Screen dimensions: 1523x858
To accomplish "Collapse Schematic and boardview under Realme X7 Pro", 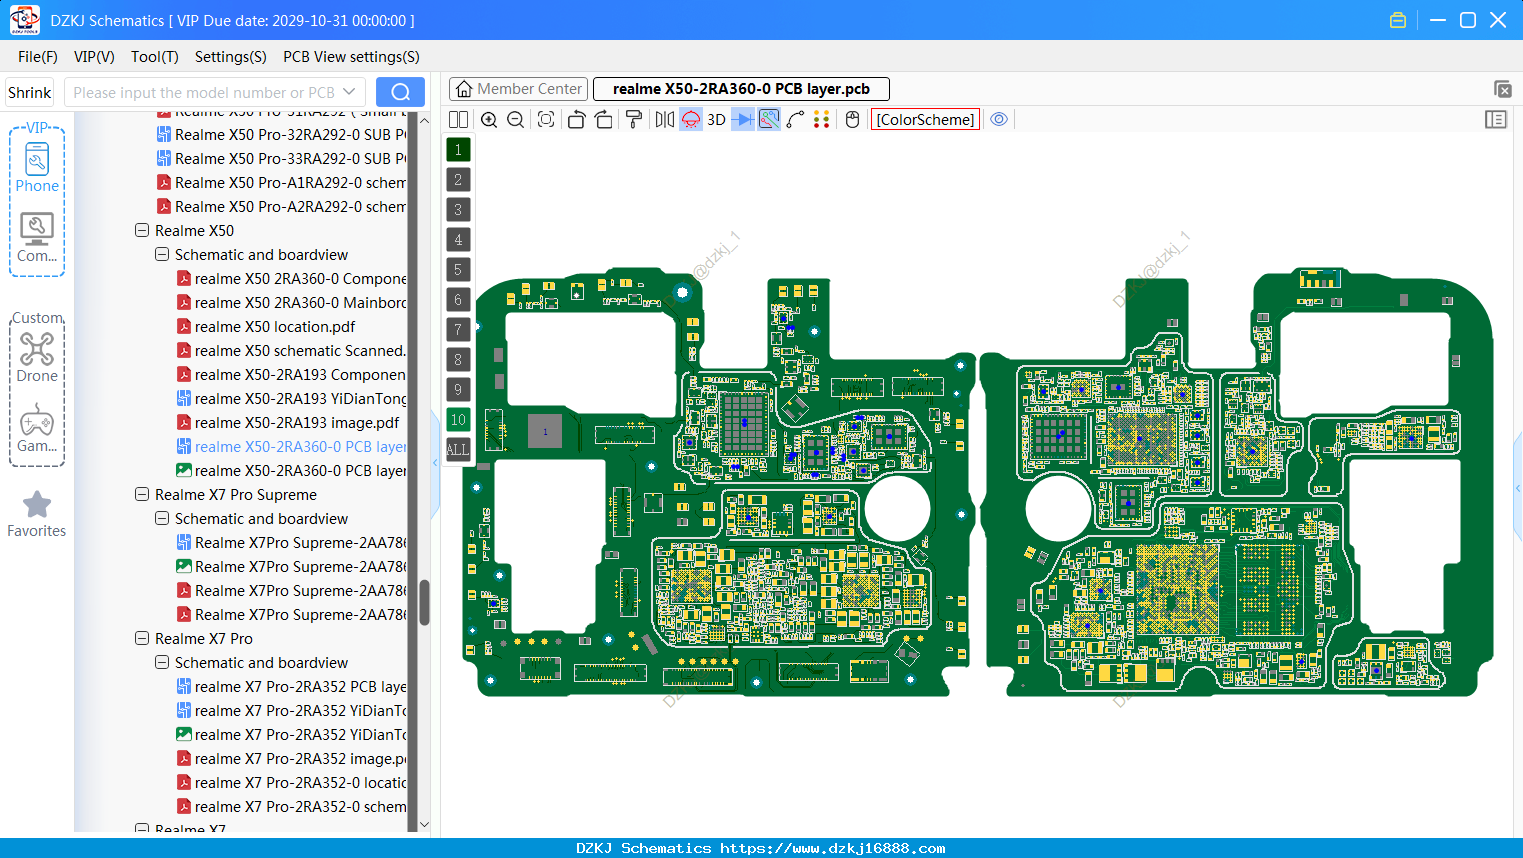I will pos(162,662).
